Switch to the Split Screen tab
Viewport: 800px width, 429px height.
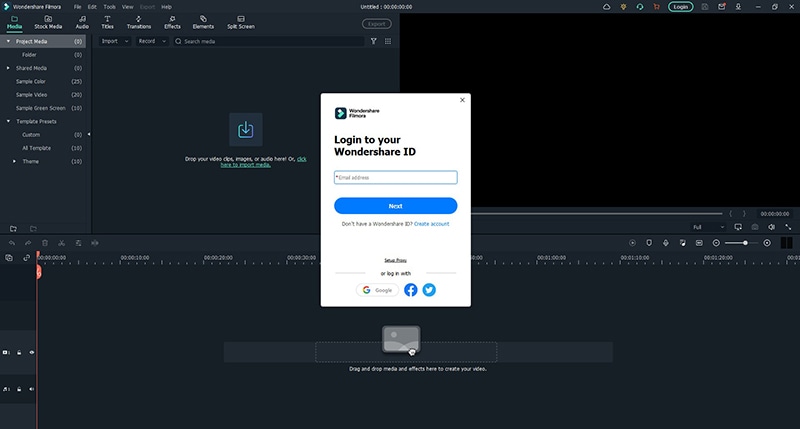coord(241,22)
